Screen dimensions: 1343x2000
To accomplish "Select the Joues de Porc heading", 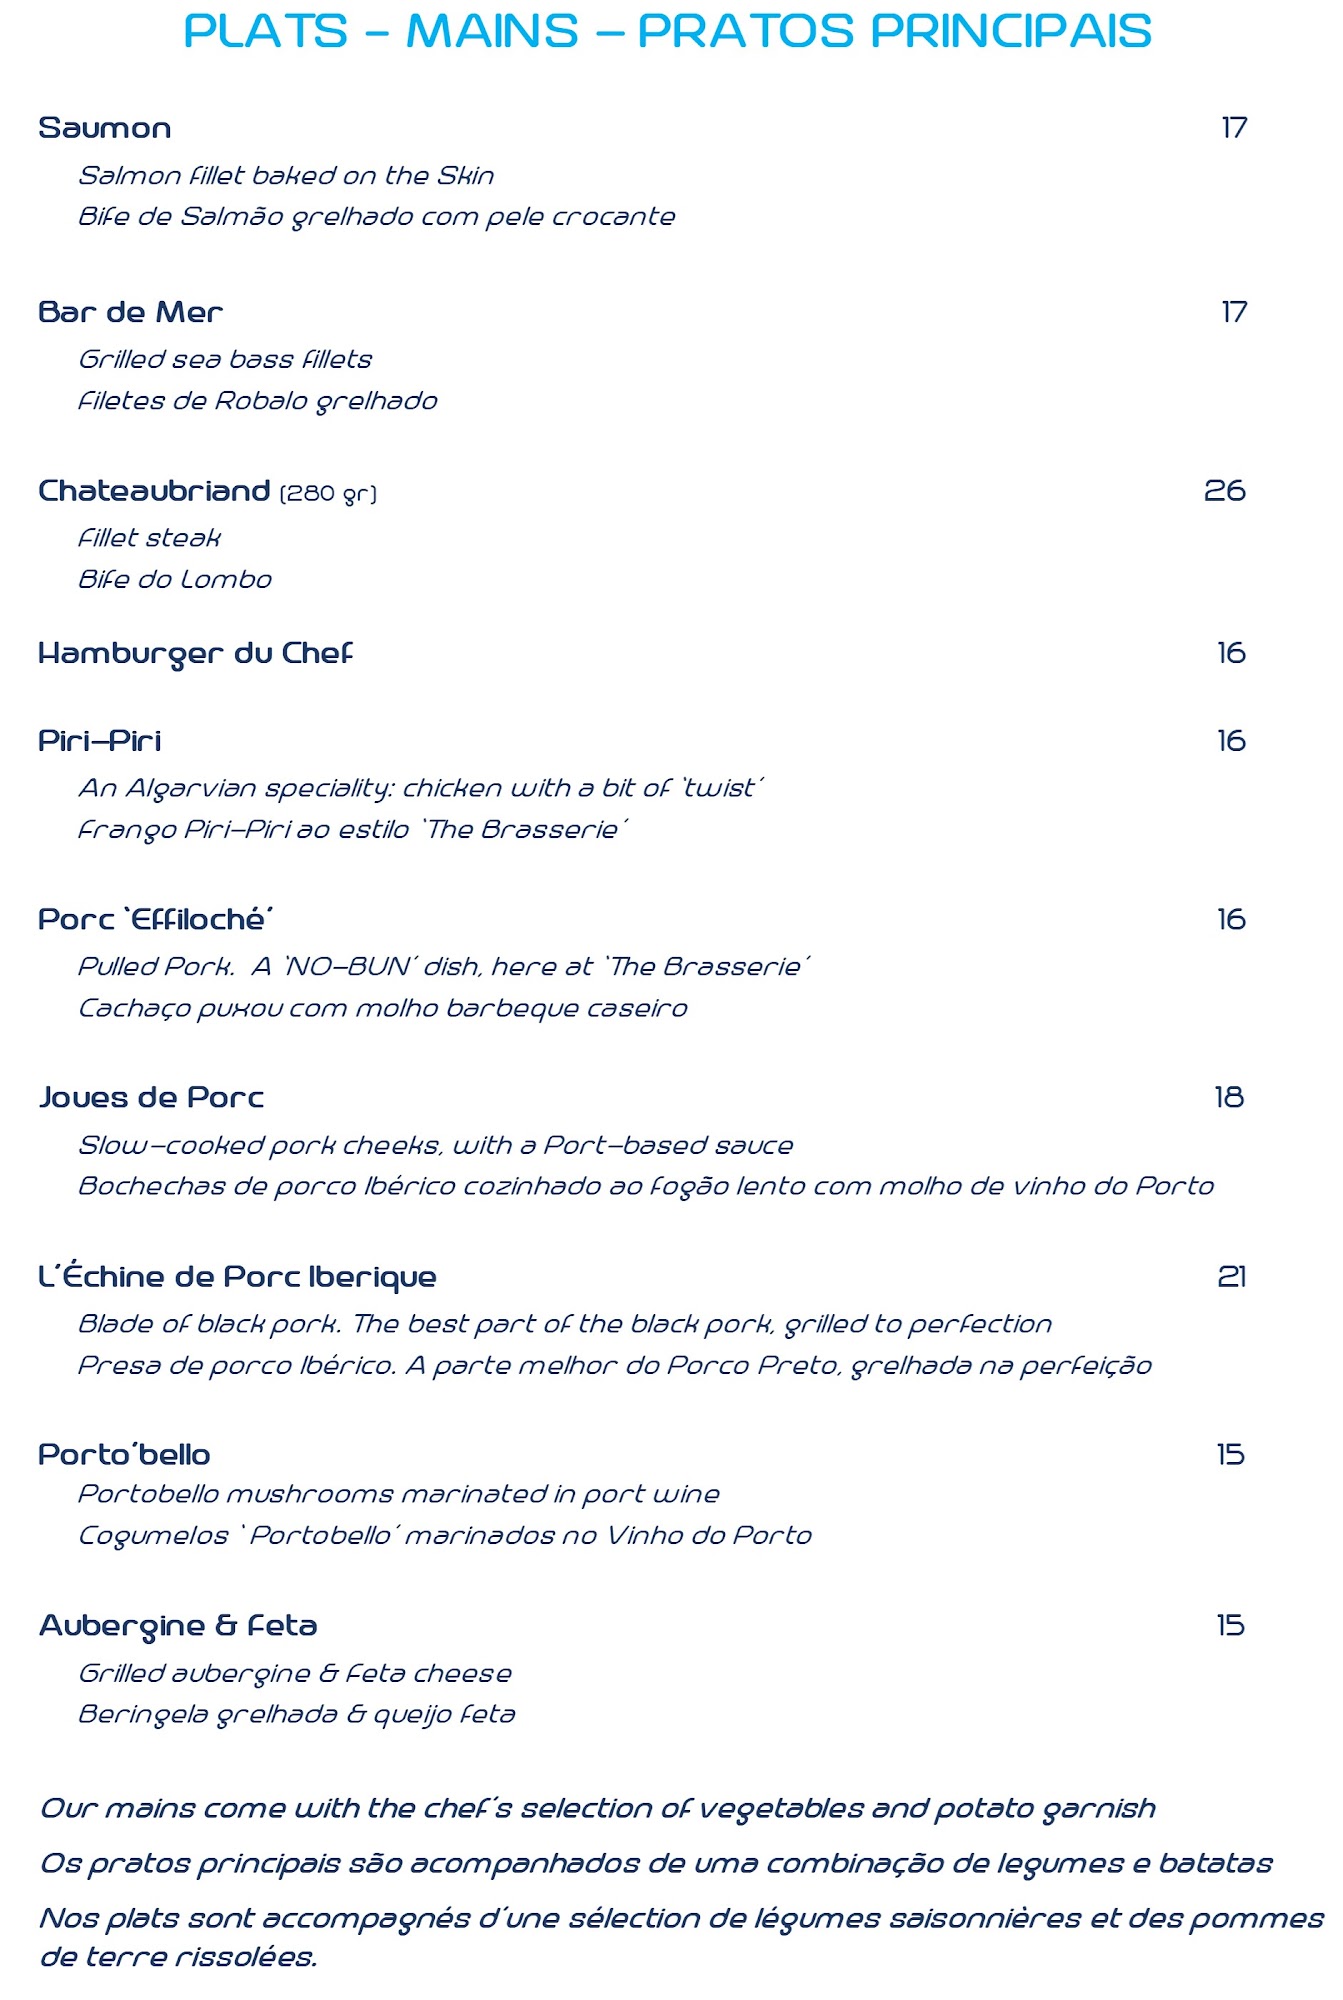I will (x=151, y=1098).
